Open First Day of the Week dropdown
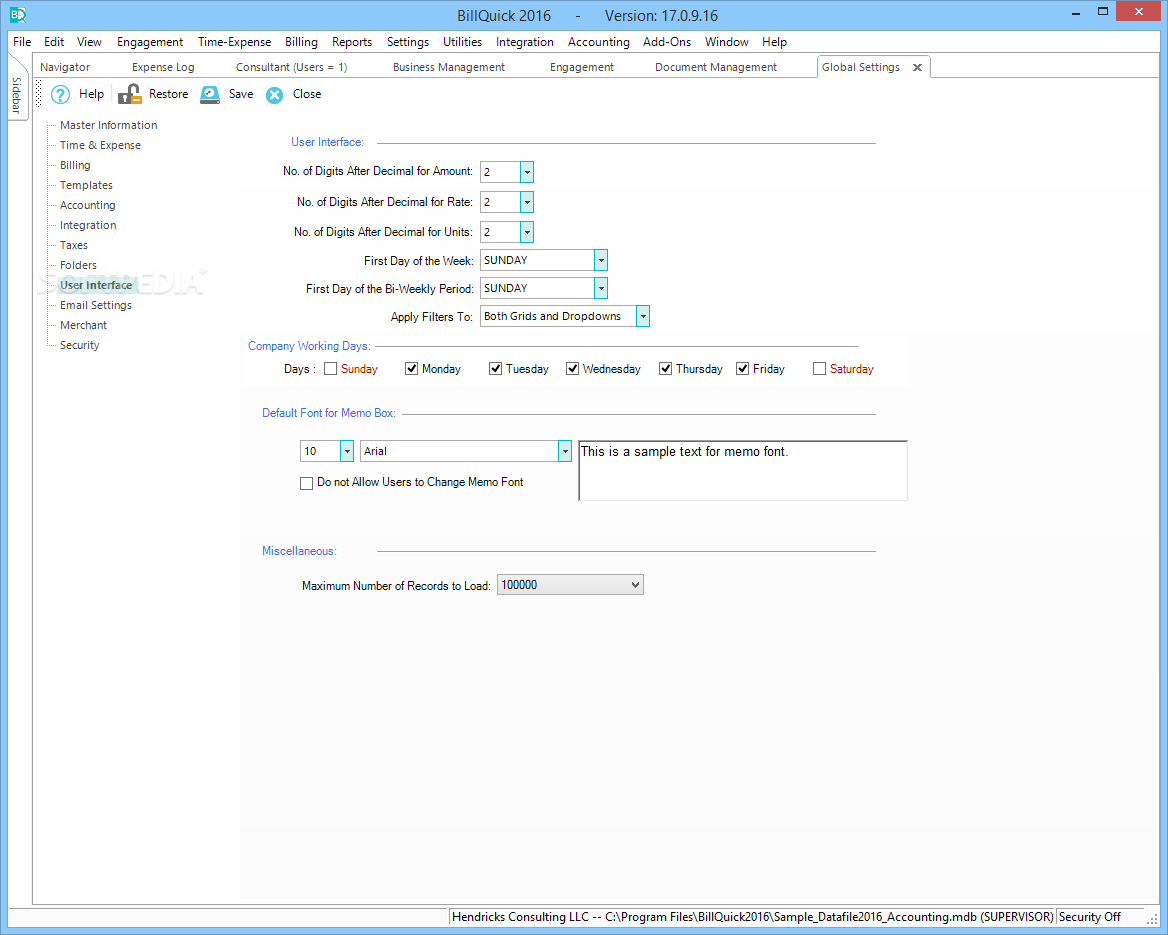1168x935 pixels. coord(600,260)
